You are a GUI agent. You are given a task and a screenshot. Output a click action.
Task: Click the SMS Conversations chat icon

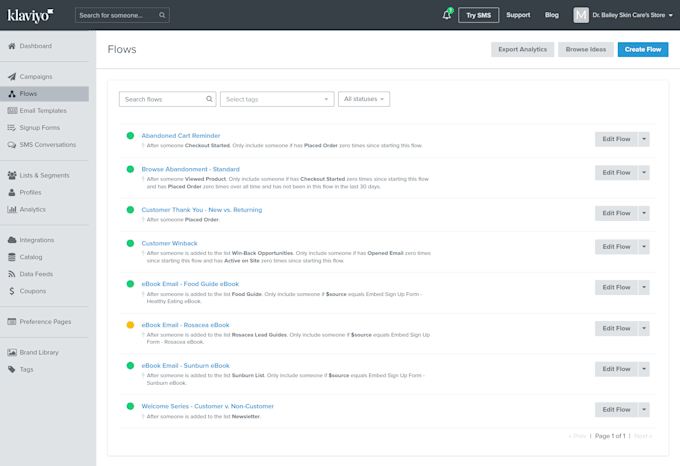(12, 145)
